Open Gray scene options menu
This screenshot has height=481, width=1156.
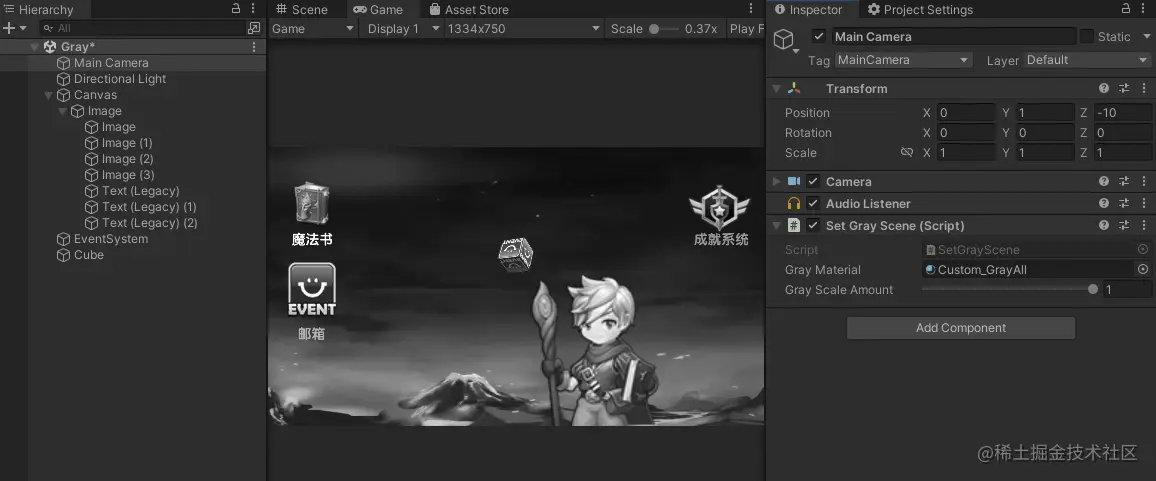click(254, 46)
